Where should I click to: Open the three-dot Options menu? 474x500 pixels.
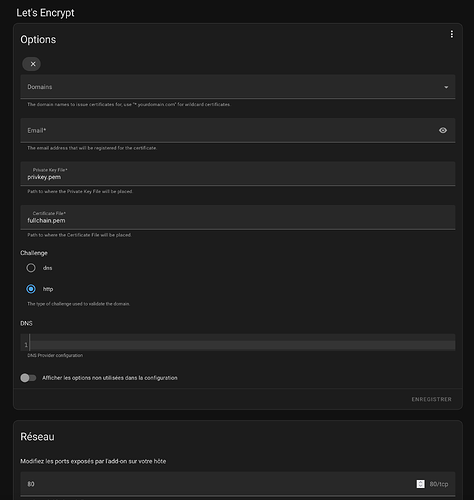pos(452,34)
